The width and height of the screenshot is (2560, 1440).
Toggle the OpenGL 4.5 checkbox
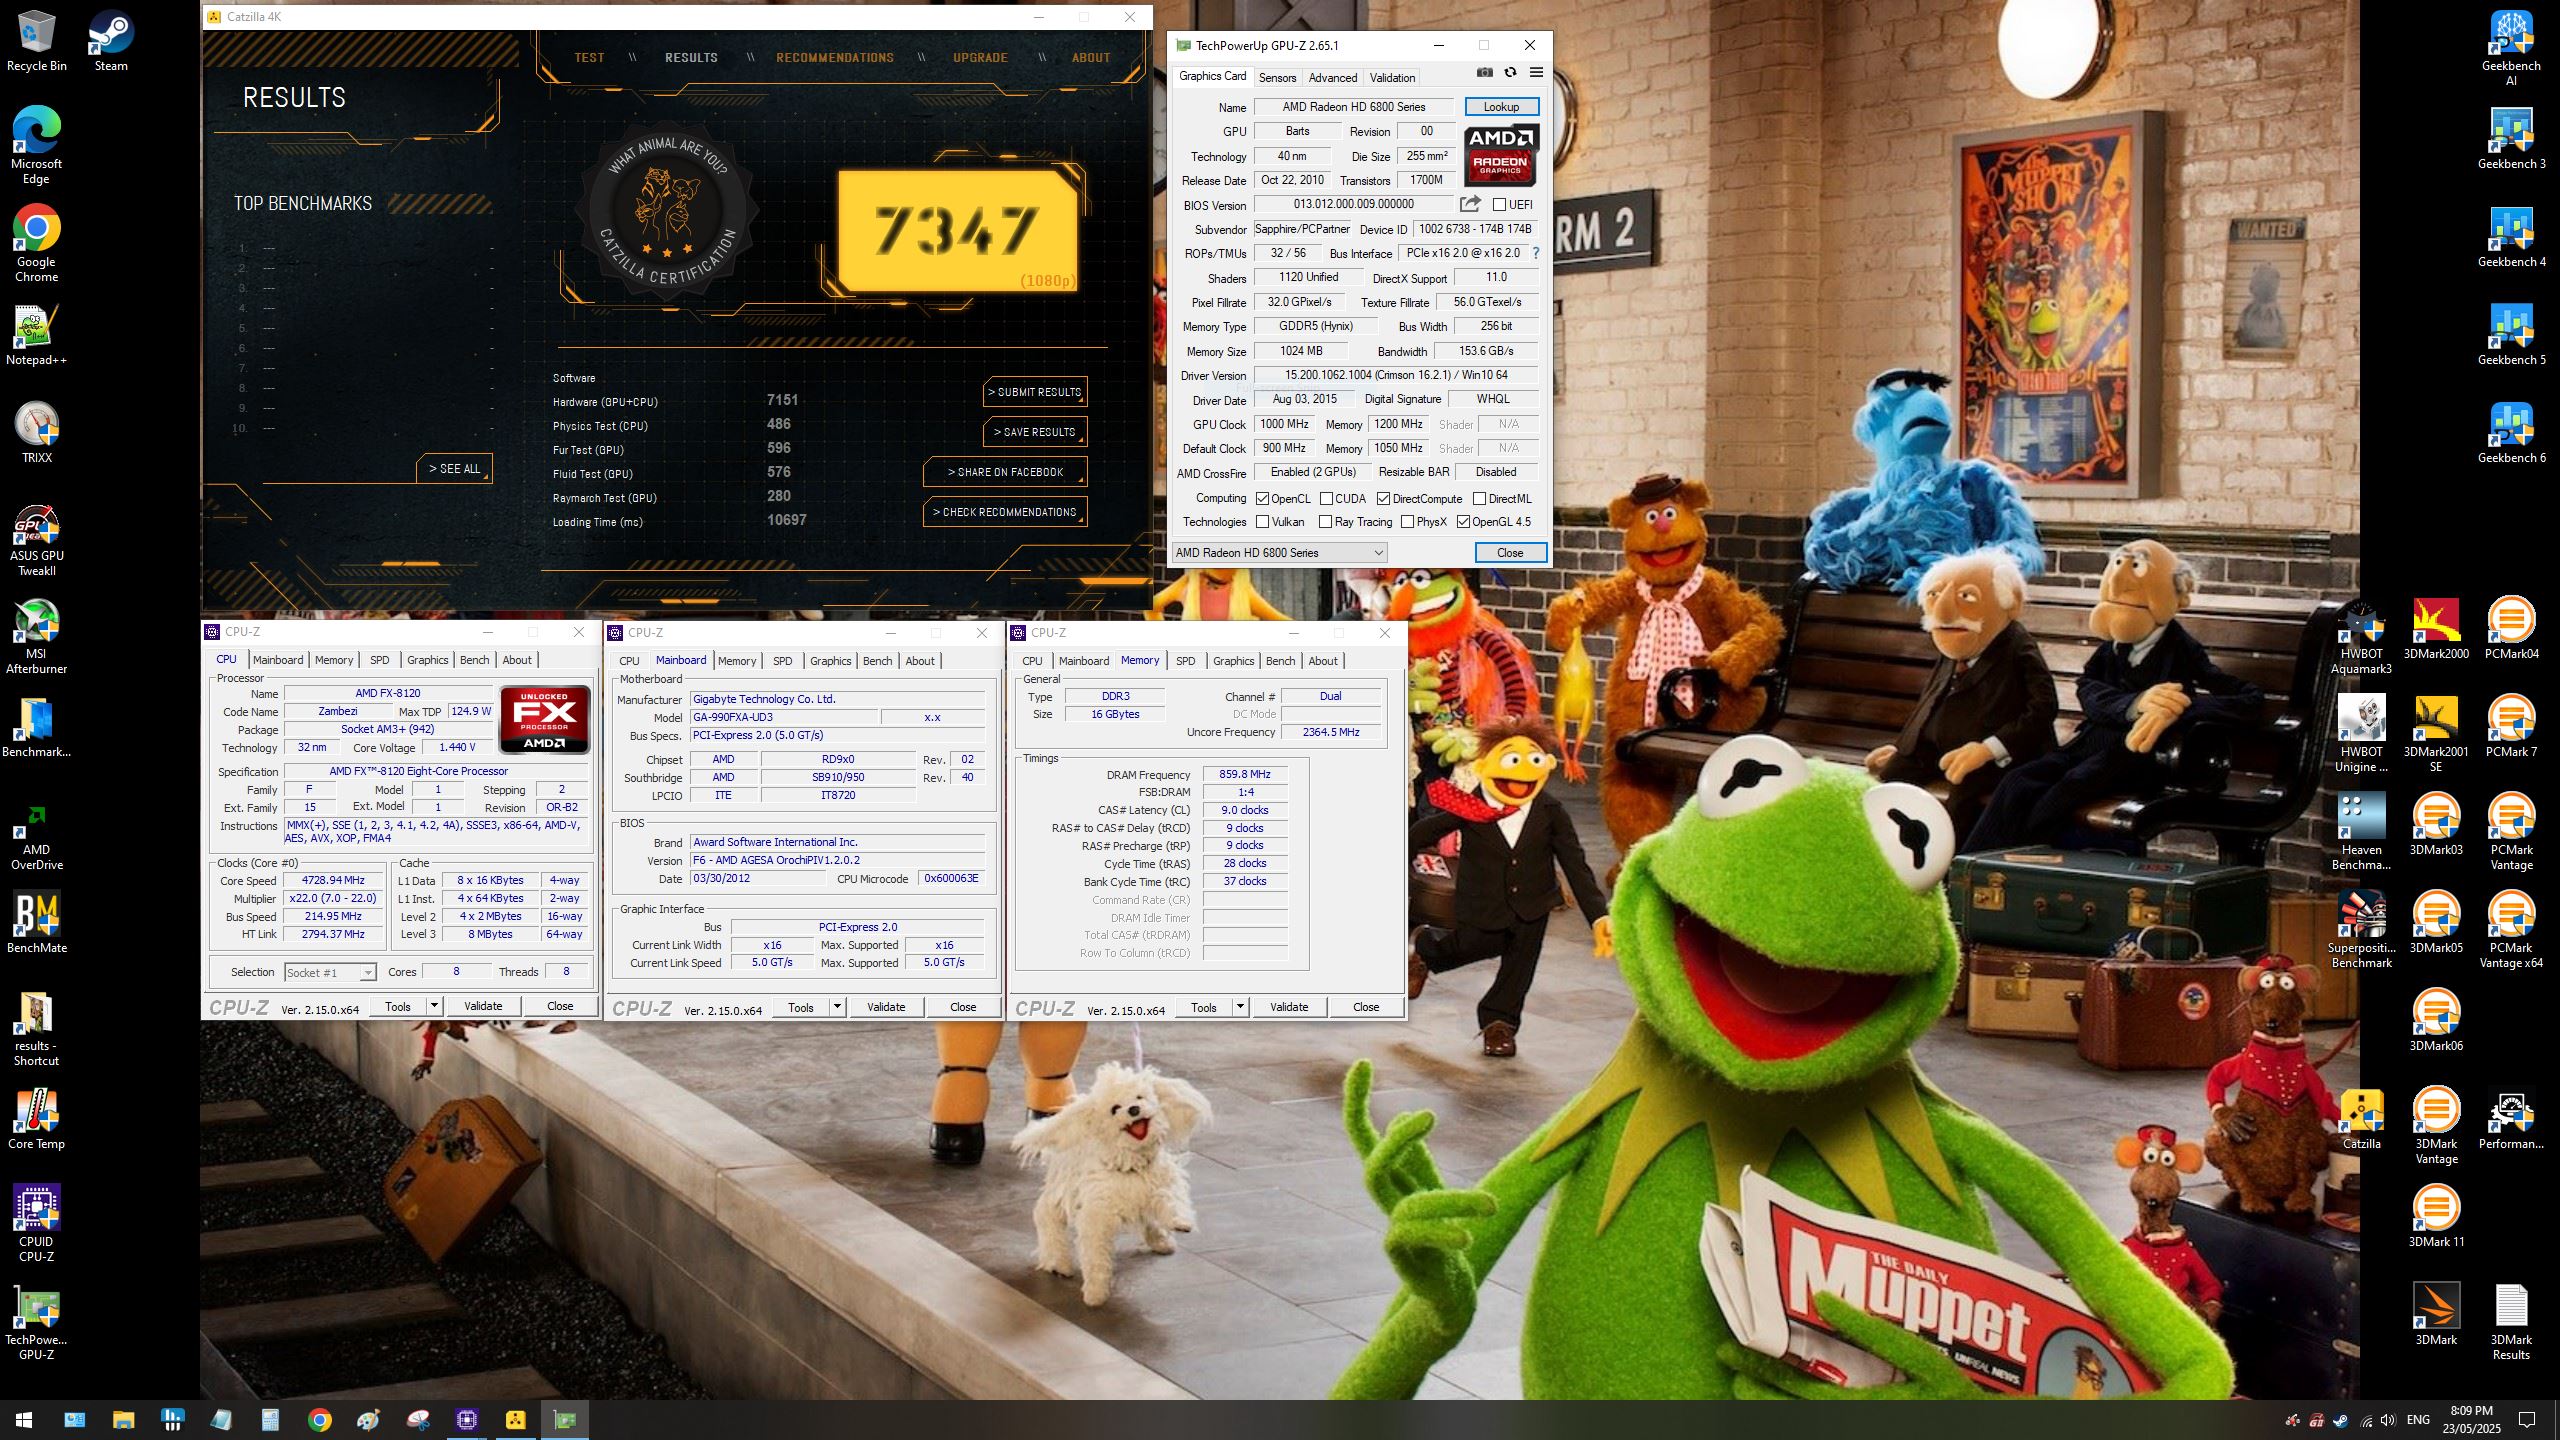pyautogui.click(x=1463, y=522)
